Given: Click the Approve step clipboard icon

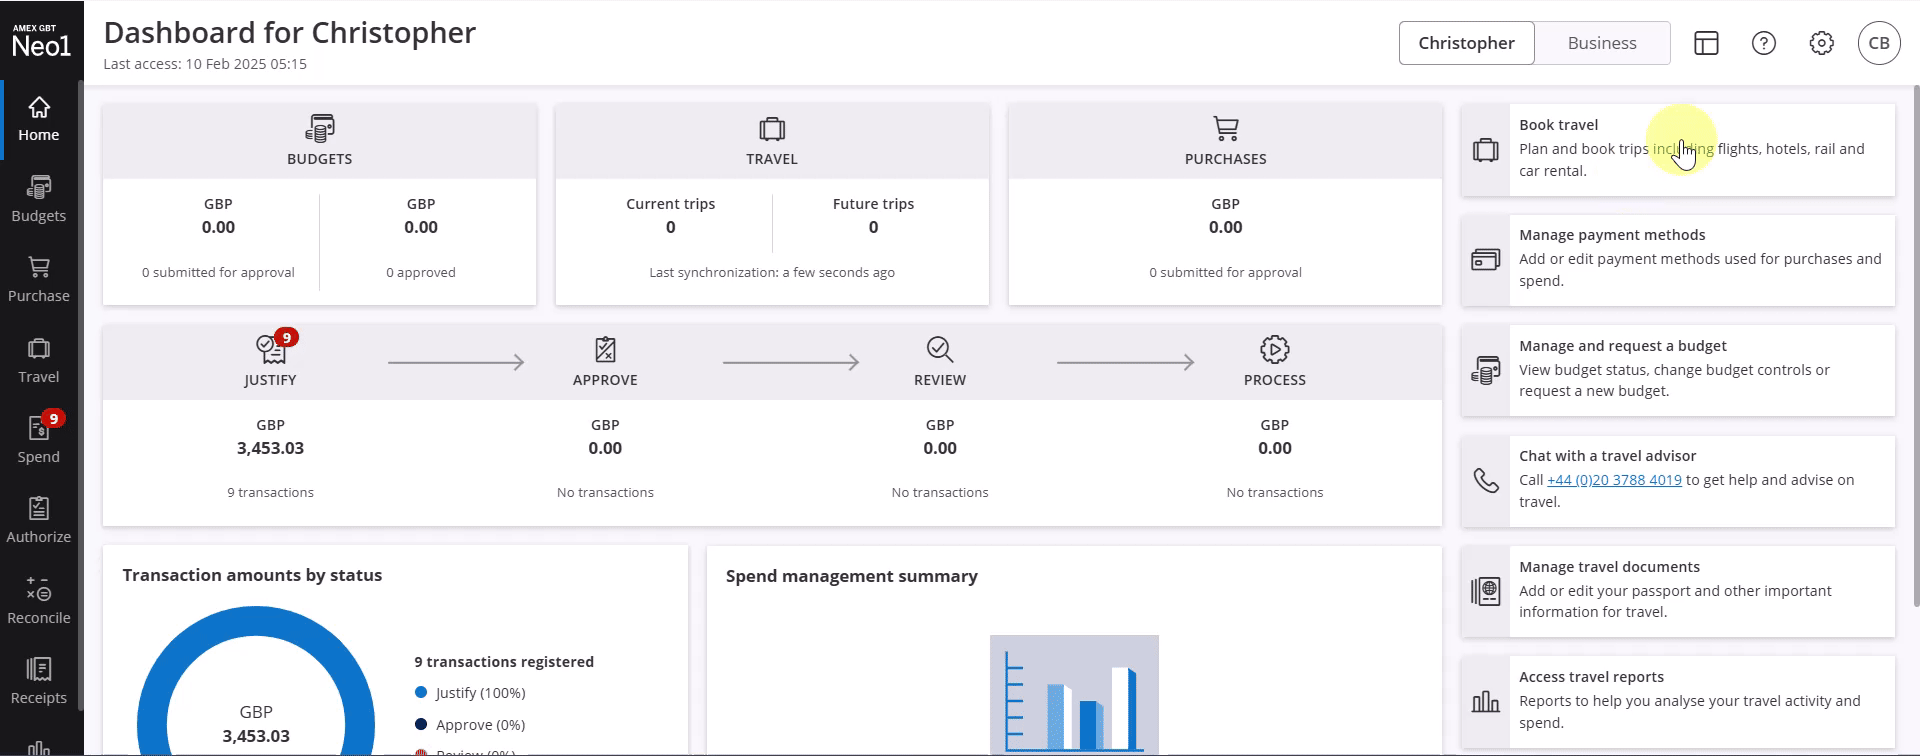Looking at the screenshot, I should pos(605,349).
